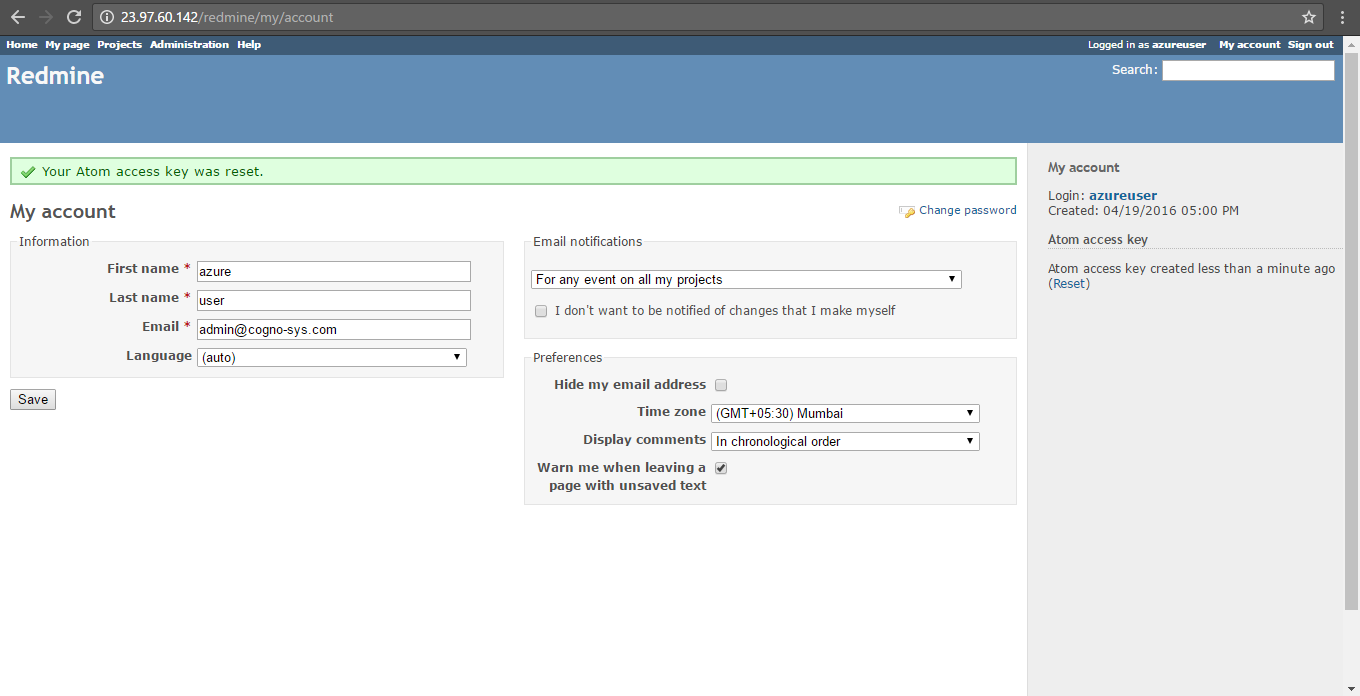The width and height of the screenshot is (1360, 696).
Task: Go to Projects in the top menu
Action: [119, 45]
